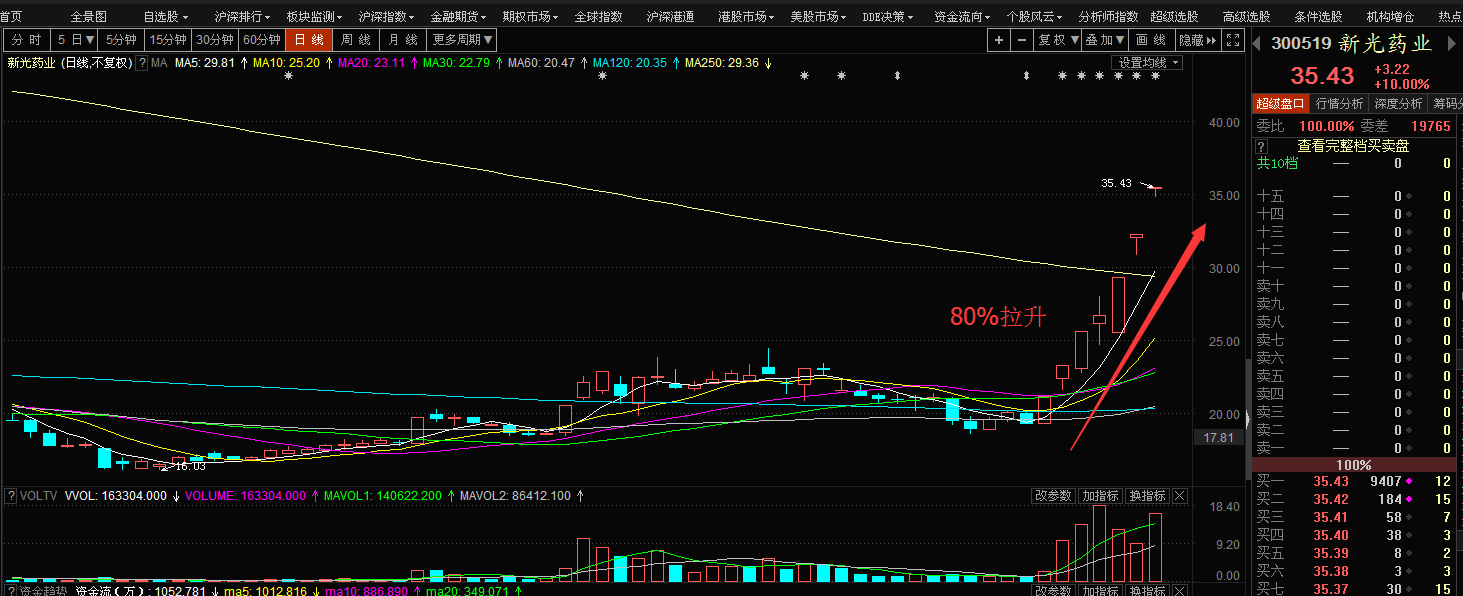Go to the 首页 home menu
The height and width of the screenshot is (596, 1463).
pyautogui.click(x=11, y=17)
